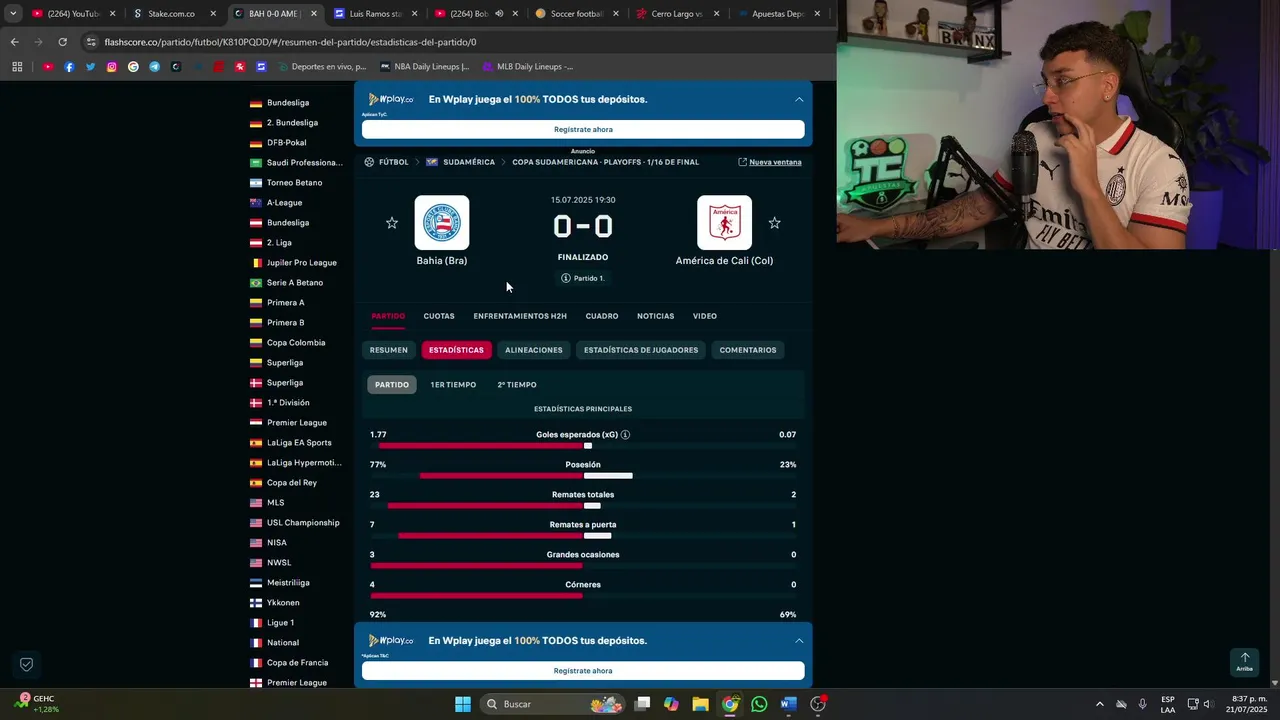Image resolution: width=1280 pixels, height=720 pixels.
Task: Open RESUMEN sub-tab
Action: coord(389,350)
